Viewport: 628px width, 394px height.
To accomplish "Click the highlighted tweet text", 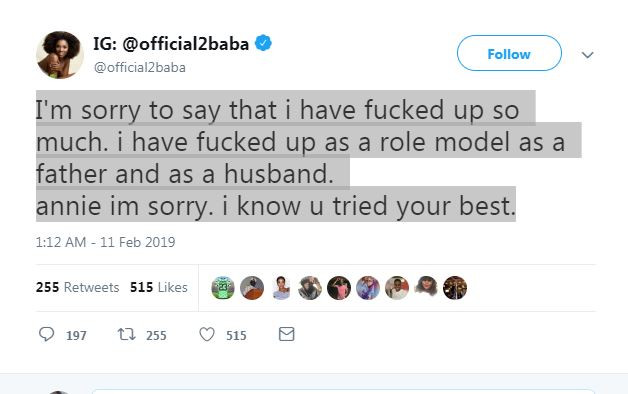I will (x=308, y=156).
